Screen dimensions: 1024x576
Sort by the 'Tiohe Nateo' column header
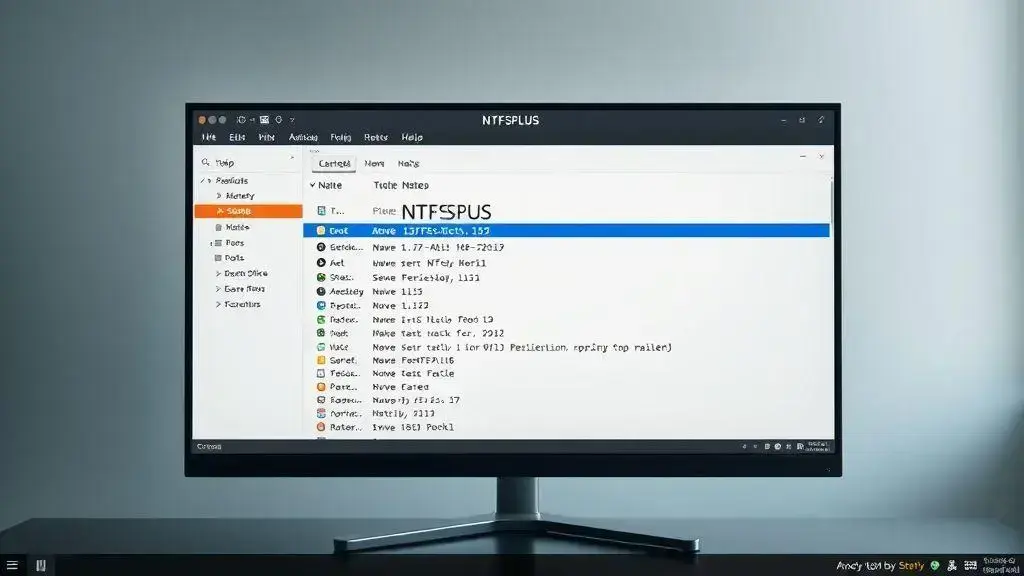(x=401, y=185)
